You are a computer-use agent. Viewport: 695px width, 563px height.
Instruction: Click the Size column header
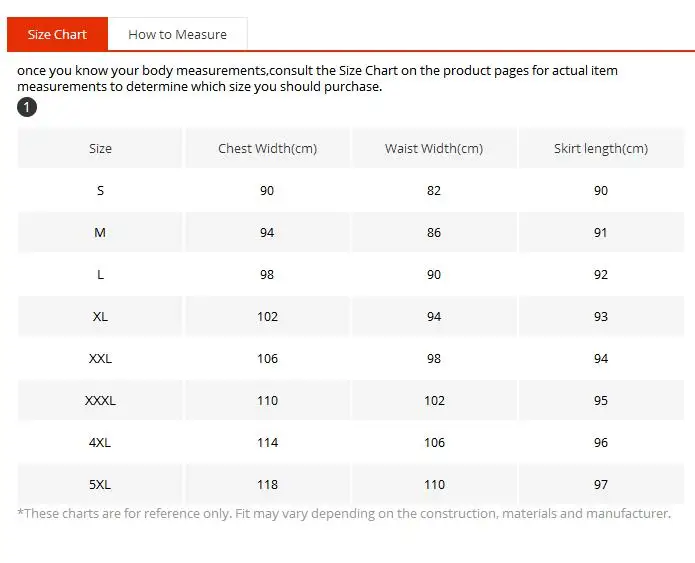100,148
